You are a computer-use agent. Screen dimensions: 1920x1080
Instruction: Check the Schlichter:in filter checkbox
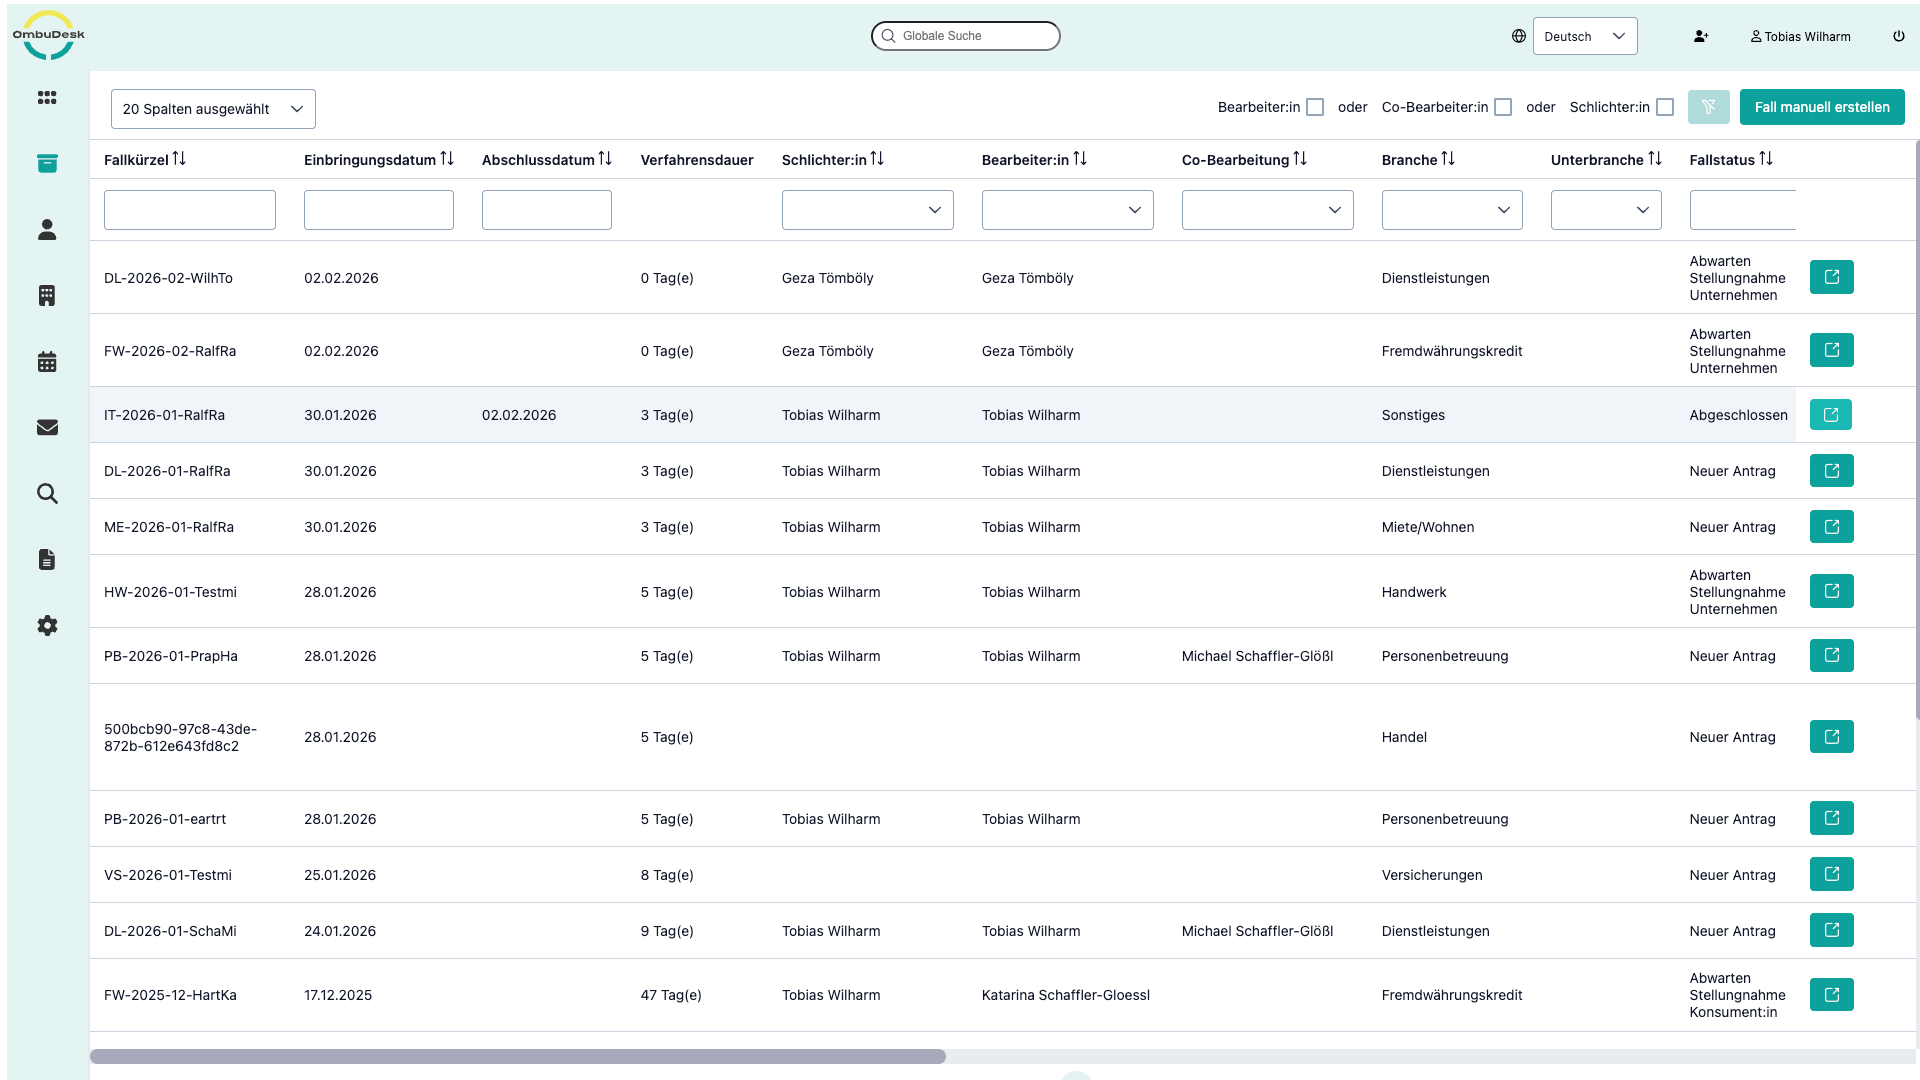(x=1664, y=107)
